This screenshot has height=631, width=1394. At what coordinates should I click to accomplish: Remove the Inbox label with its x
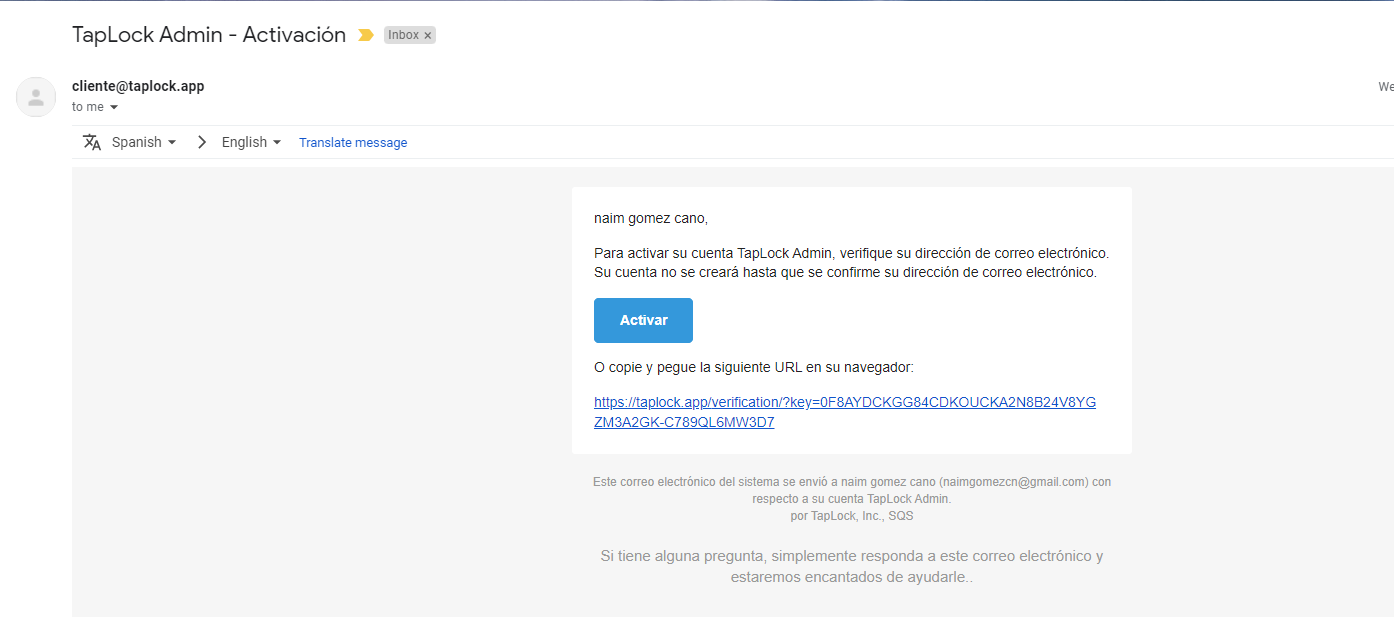(428, 35)
